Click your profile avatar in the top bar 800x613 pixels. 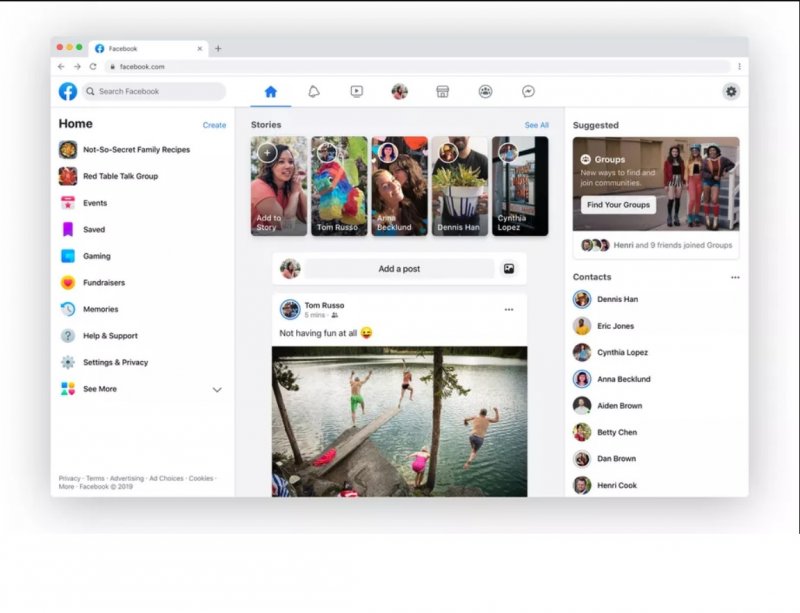coord(399,91)
